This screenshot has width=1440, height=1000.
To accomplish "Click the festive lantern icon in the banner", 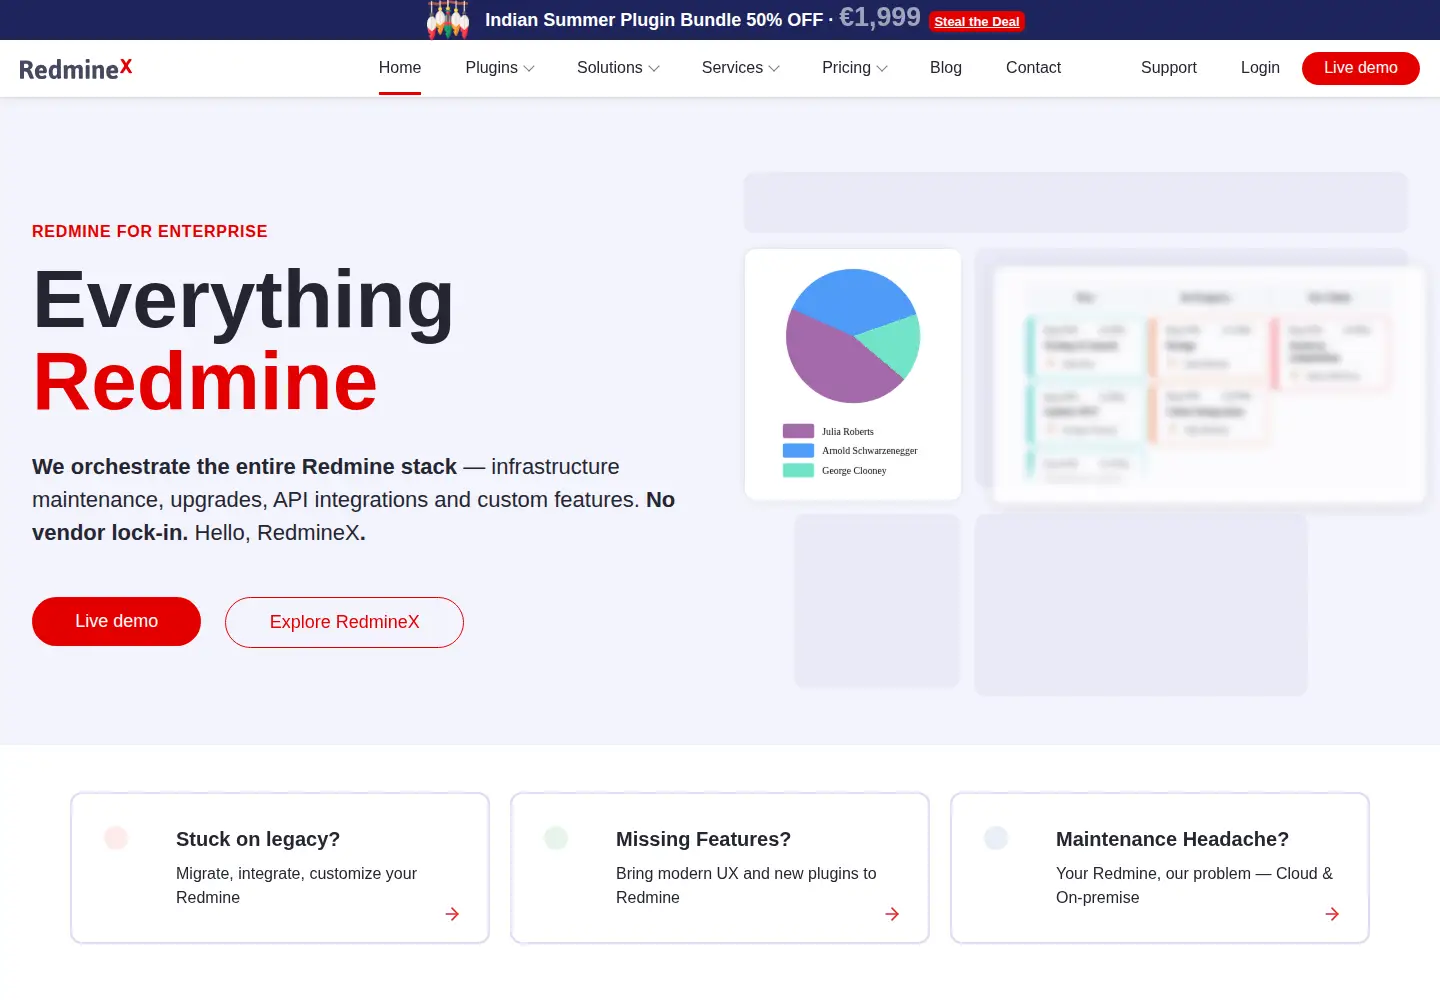I will 448,19.
